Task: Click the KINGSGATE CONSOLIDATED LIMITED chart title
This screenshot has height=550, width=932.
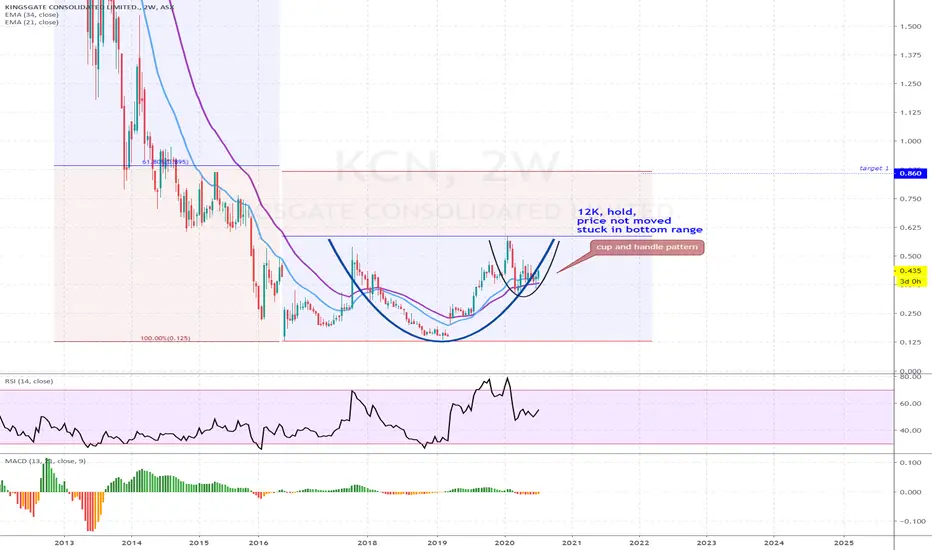Action: (x=89, y=7)
